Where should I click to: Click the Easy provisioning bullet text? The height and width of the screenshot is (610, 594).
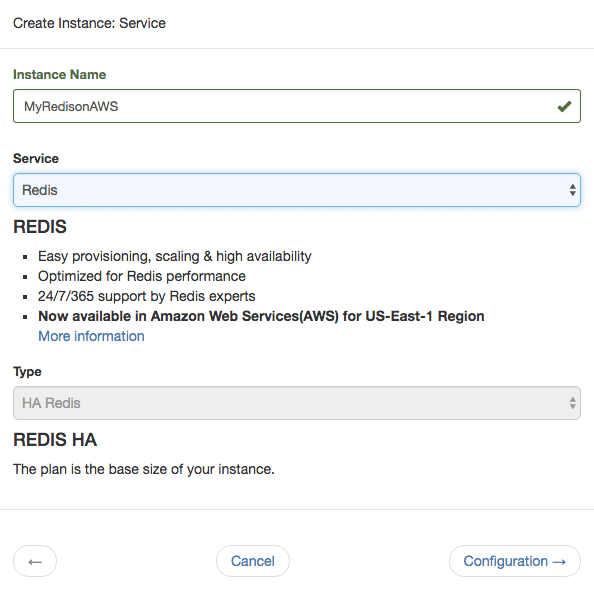point(175,256)
